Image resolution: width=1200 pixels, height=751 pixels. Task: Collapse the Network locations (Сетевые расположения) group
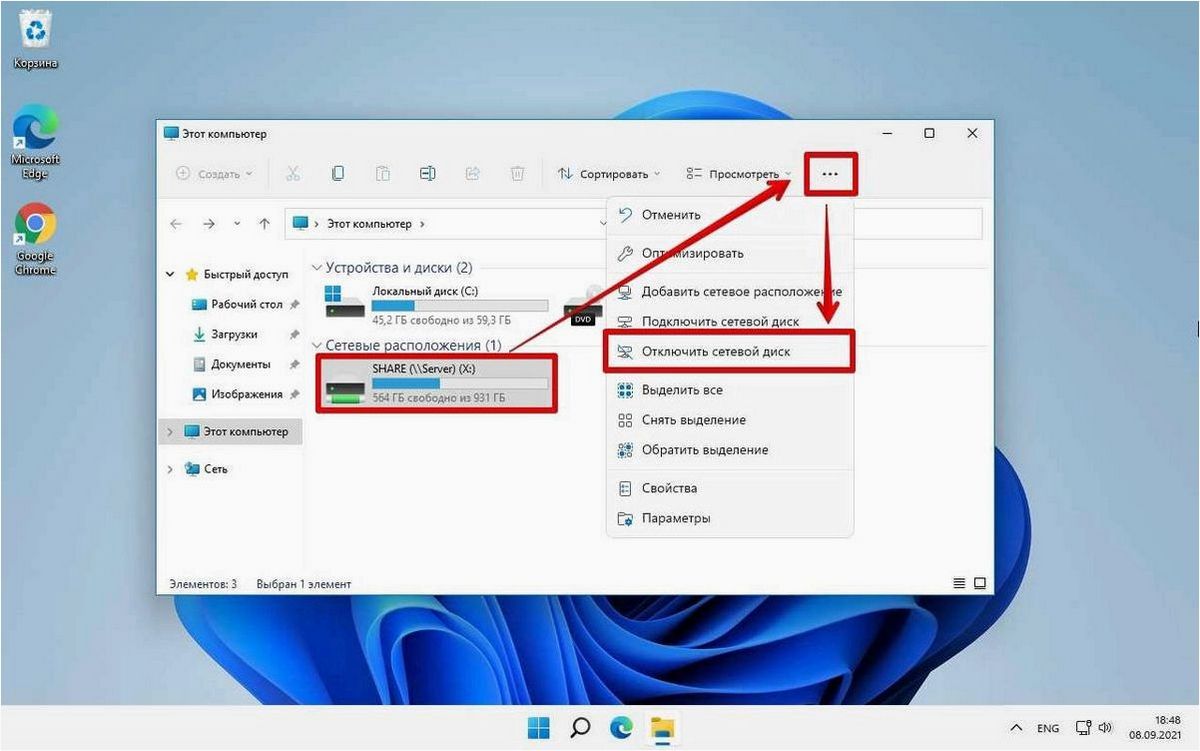coord(317,345)
